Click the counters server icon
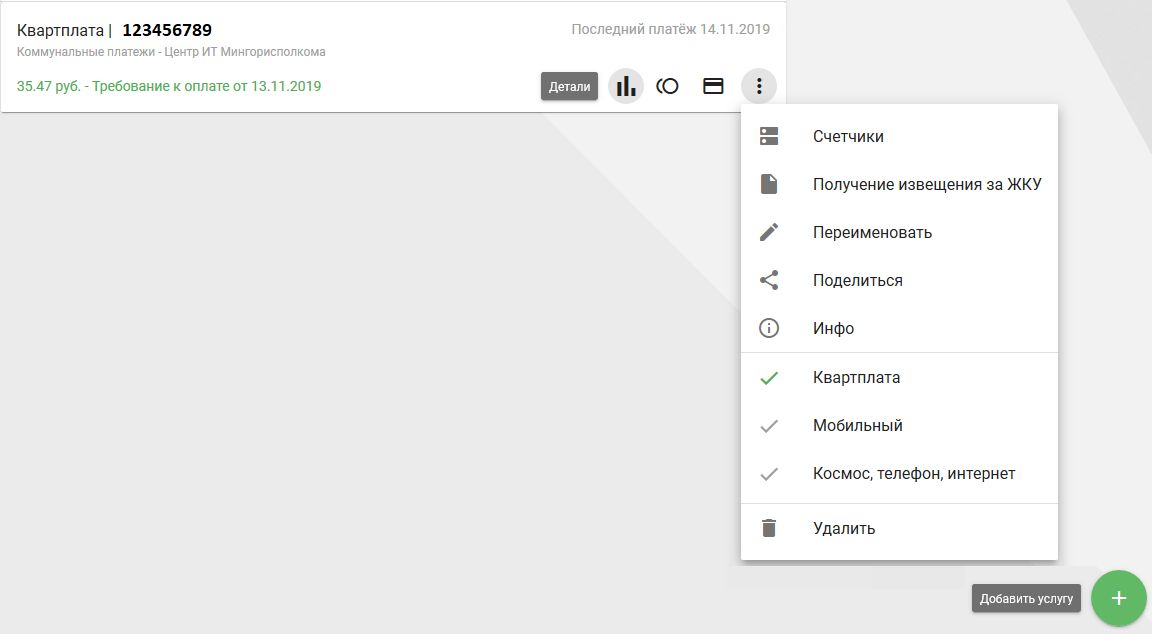 tap(769, 136)
